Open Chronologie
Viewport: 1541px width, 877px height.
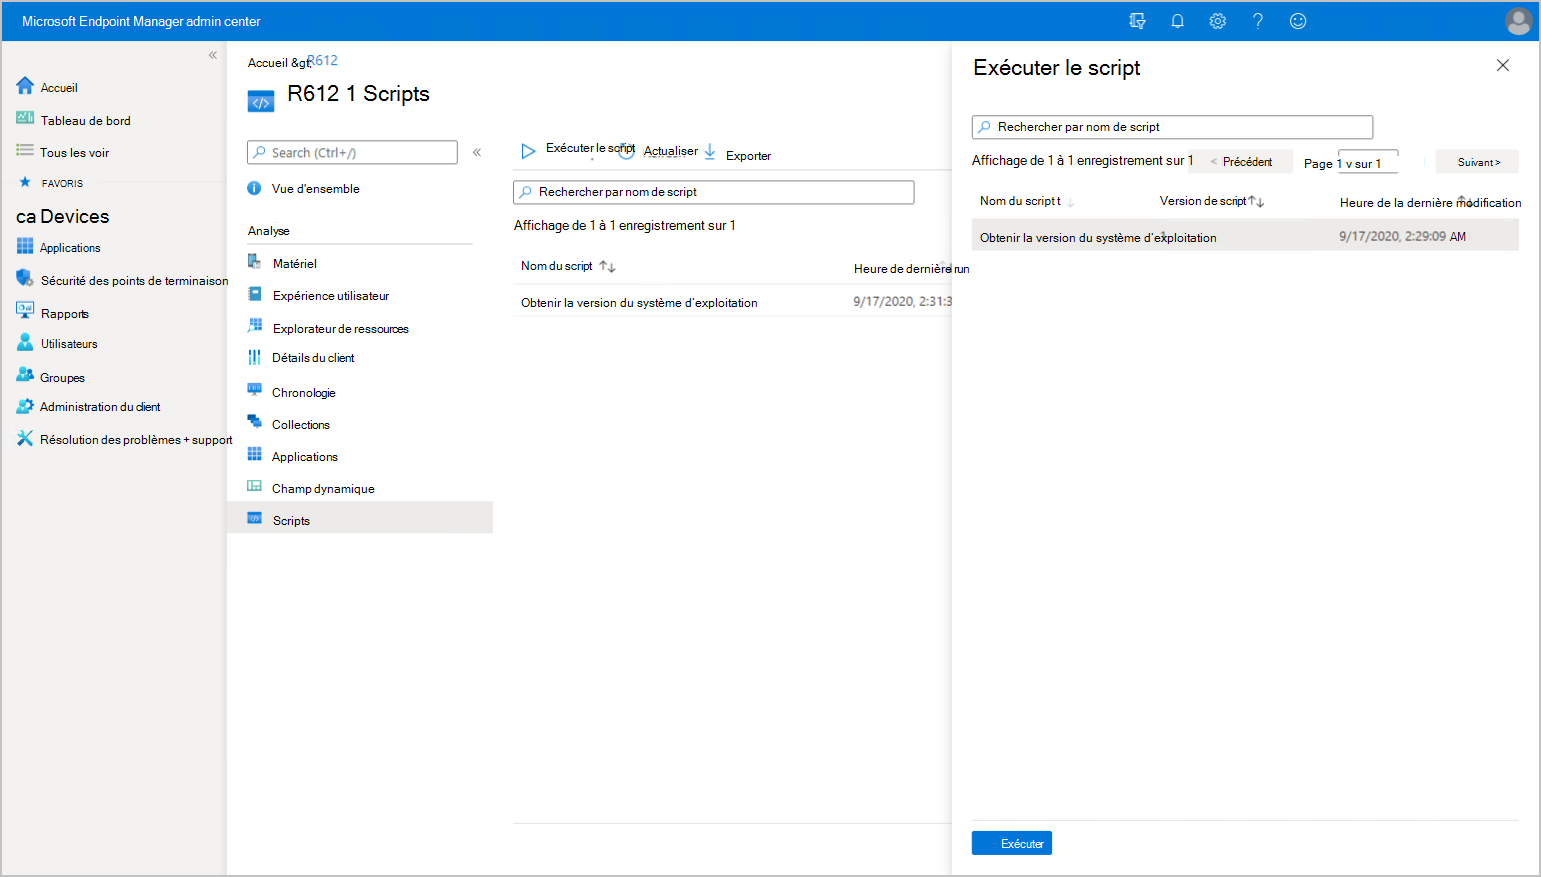(x=304, y=393)
